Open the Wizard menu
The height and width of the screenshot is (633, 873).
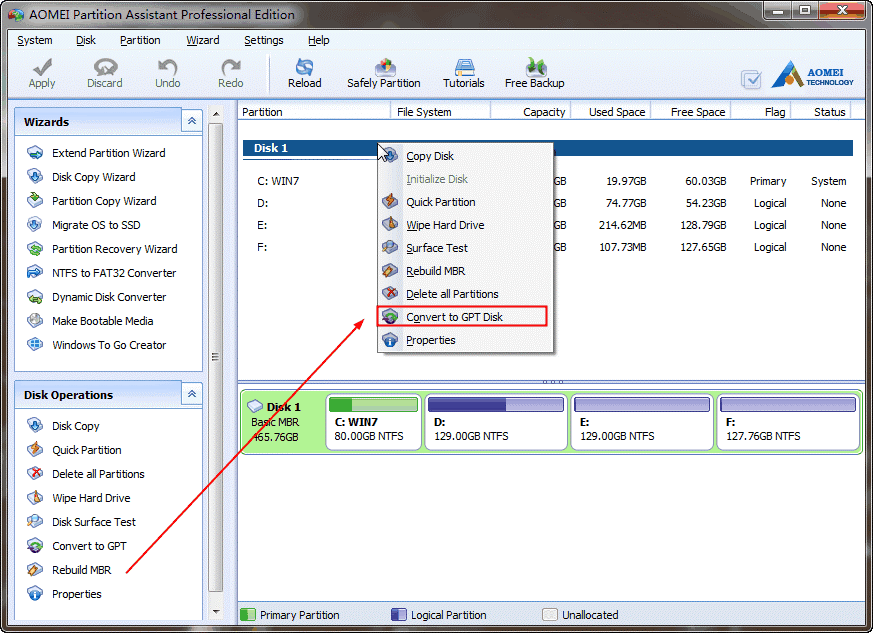[203, 40]
